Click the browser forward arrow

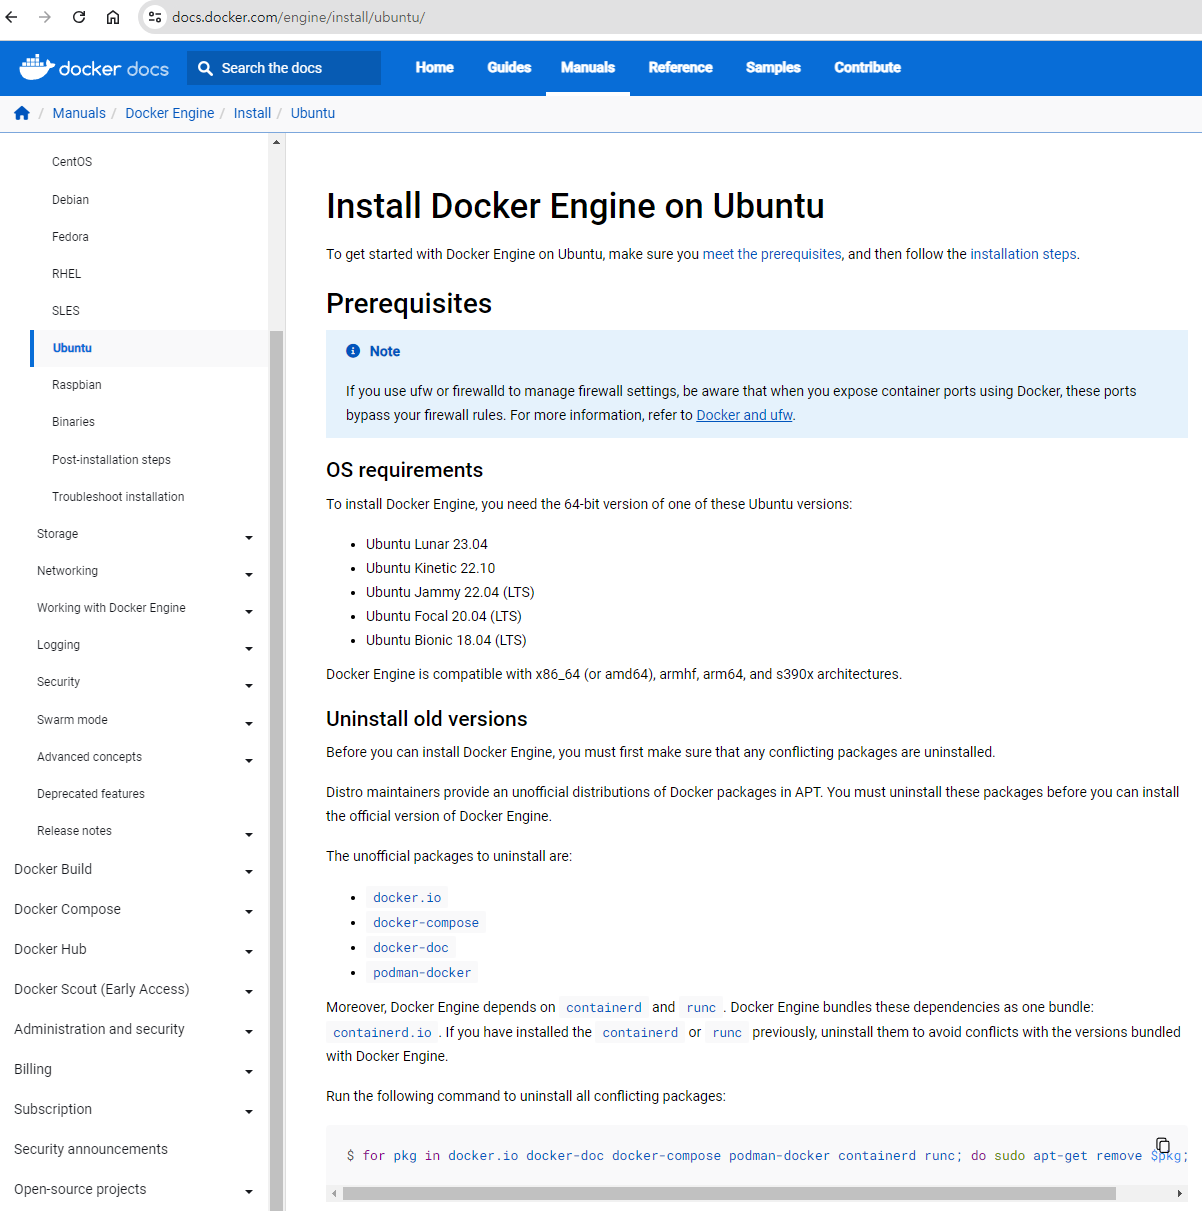(x=45, y=17)
